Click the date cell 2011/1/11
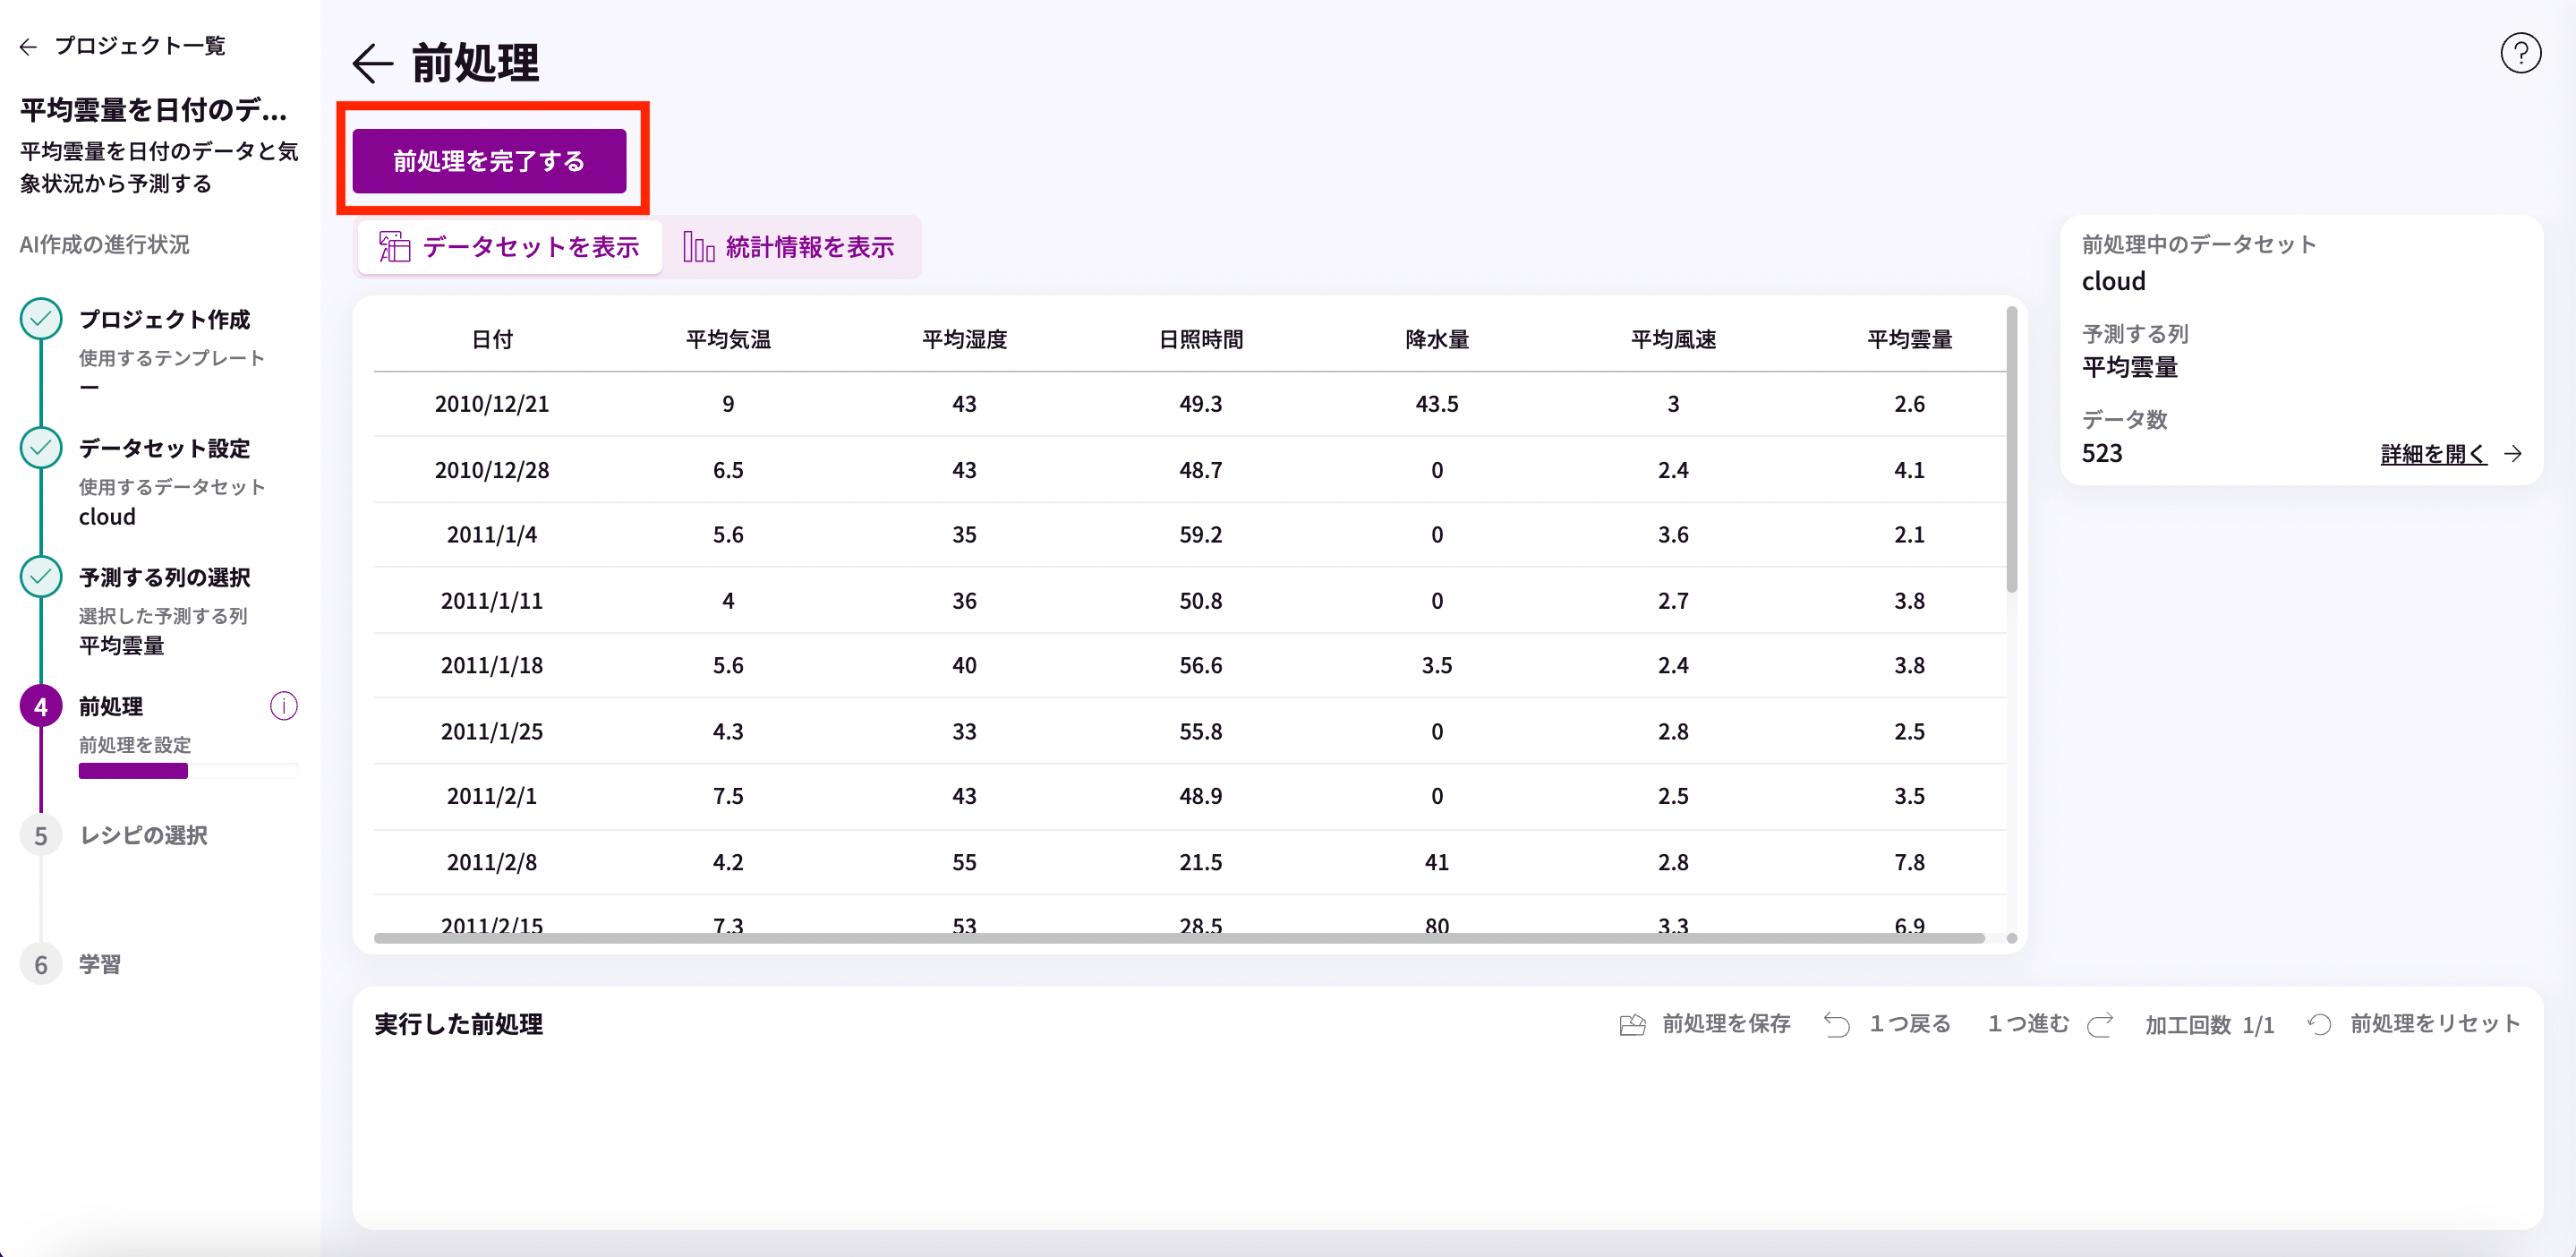 [x=492, y=601]
